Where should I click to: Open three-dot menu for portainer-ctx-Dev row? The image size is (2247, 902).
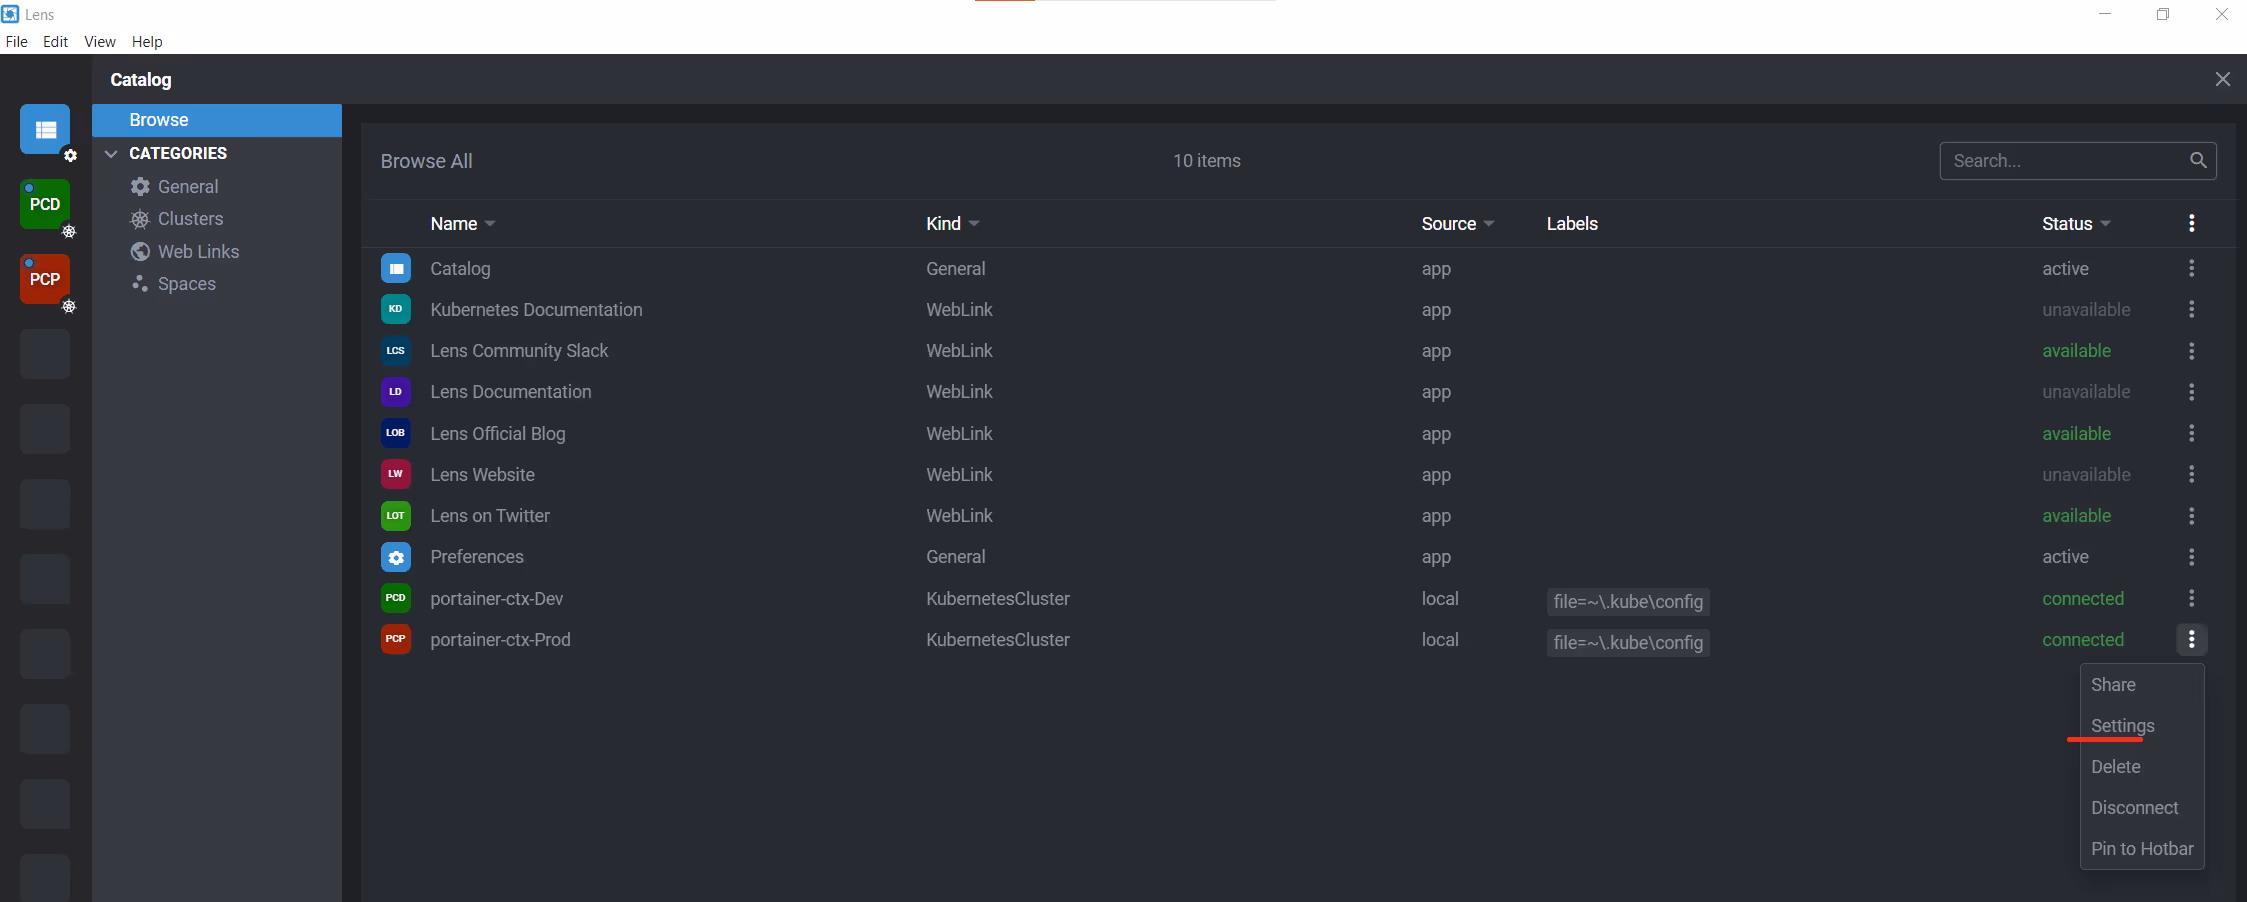point(2191,598)
